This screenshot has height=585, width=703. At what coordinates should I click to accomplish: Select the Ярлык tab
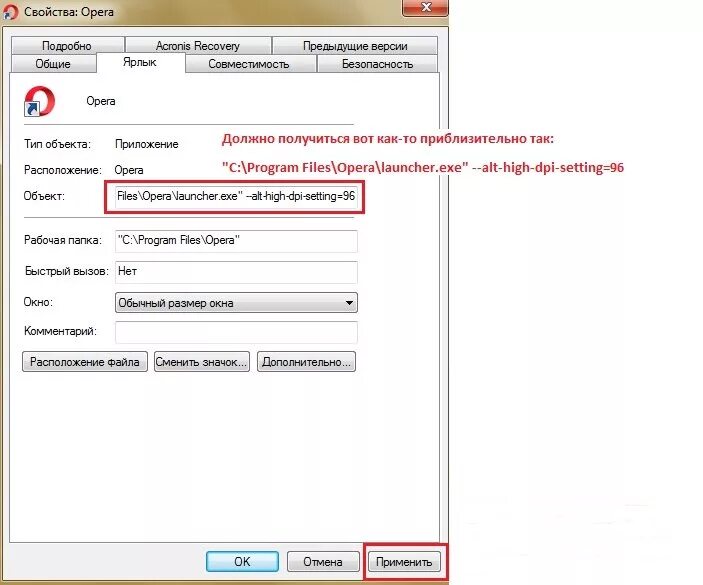[140, 62]
